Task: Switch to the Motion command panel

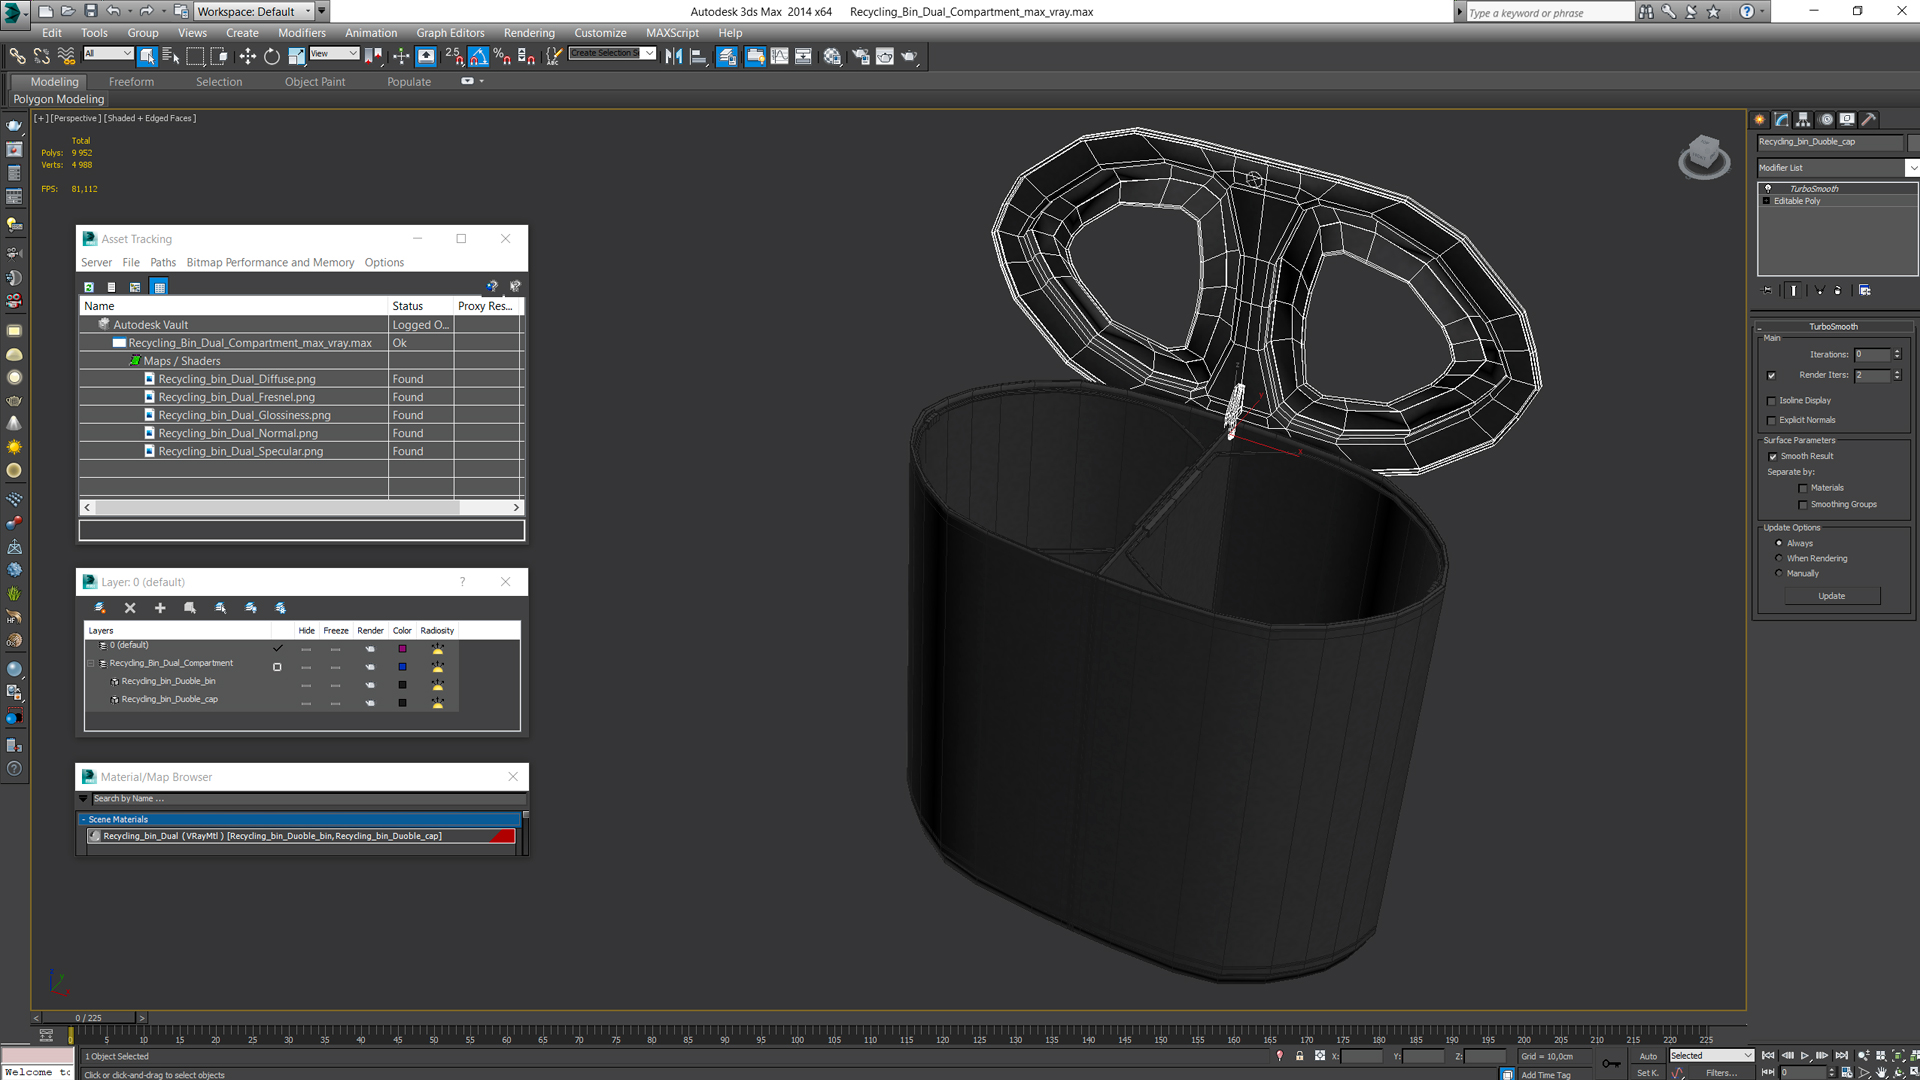Action: pos(1826,119)
